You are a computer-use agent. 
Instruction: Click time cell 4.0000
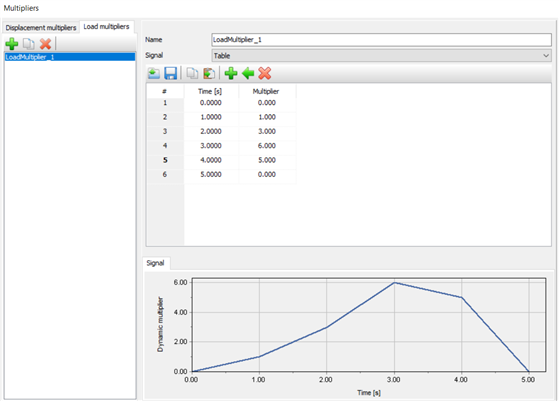click(x=211, y=160)
